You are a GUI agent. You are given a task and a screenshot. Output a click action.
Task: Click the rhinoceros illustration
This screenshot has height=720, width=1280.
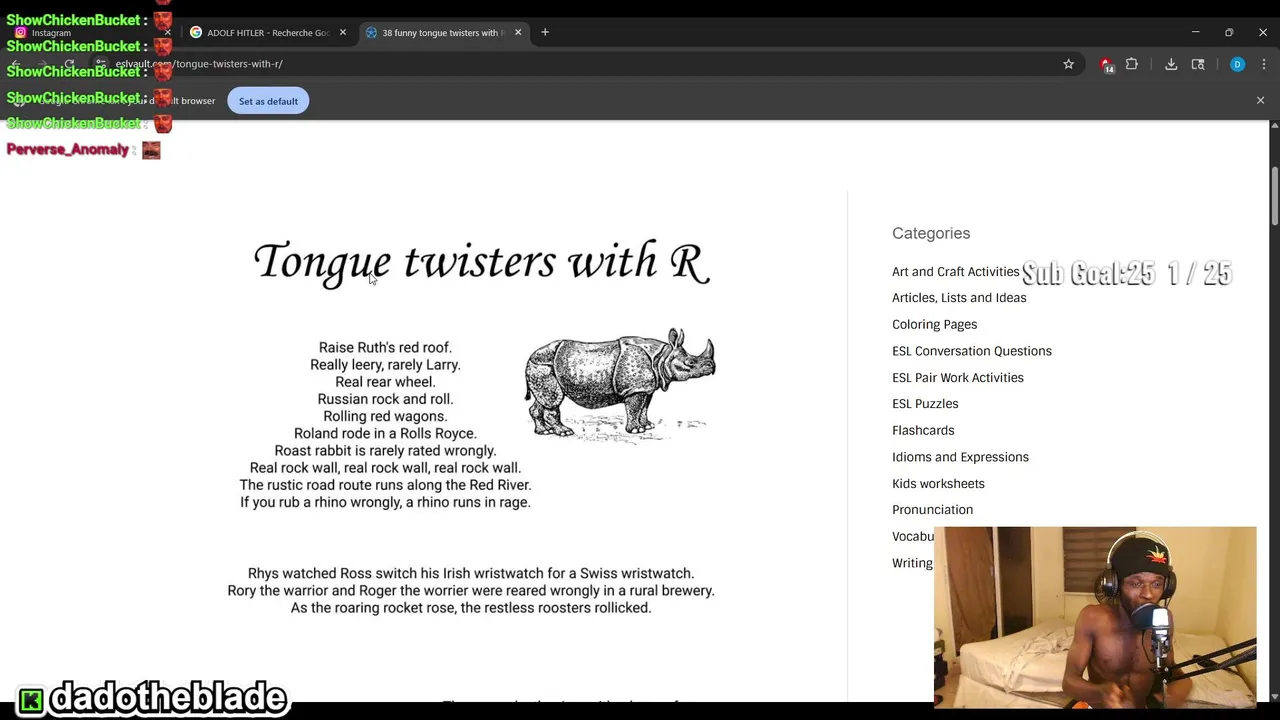tap(620, 385)
